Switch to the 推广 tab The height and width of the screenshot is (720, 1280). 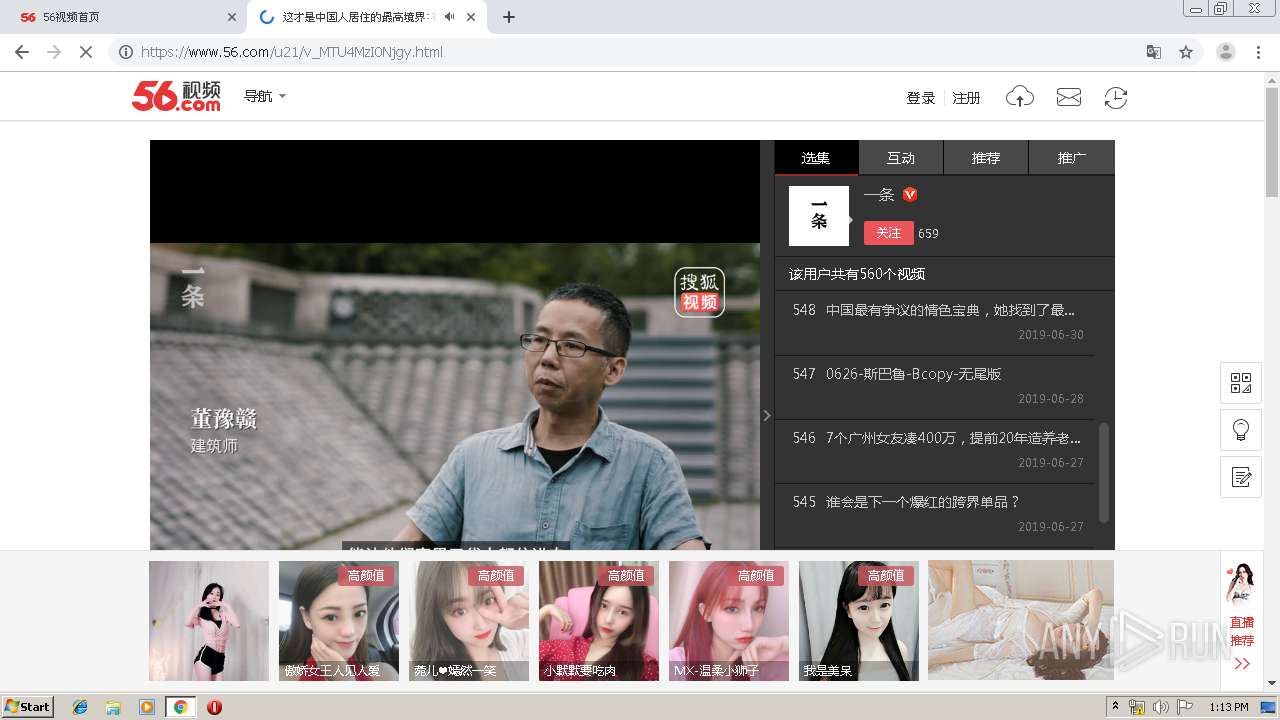tap(1072, 158)
